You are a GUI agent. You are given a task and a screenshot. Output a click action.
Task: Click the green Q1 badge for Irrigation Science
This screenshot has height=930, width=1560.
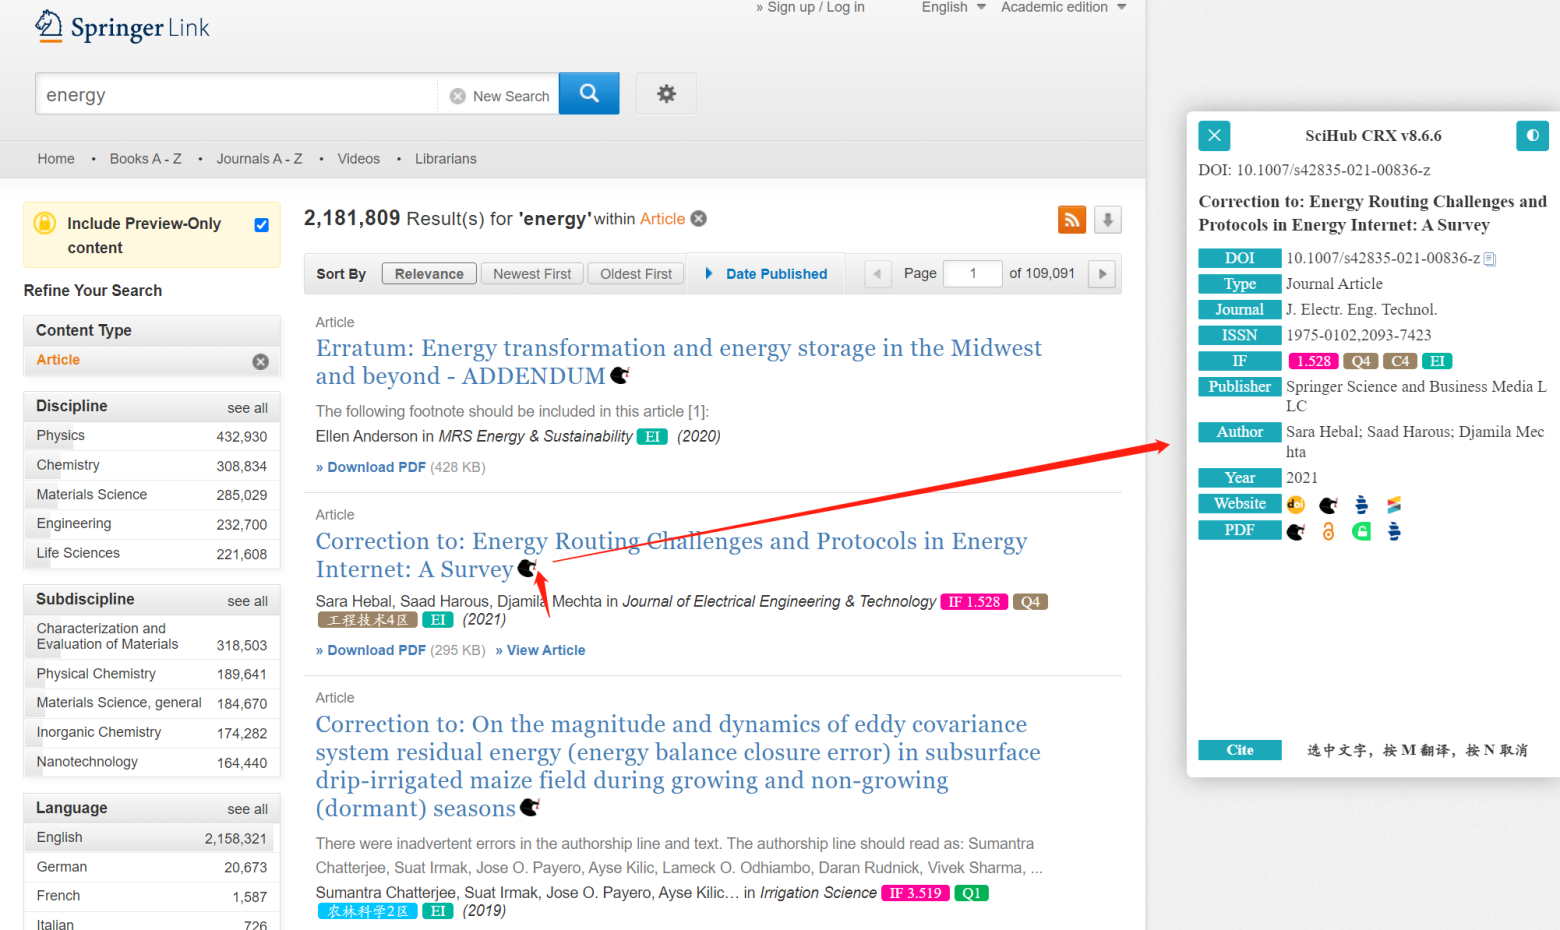pos(971,893)
